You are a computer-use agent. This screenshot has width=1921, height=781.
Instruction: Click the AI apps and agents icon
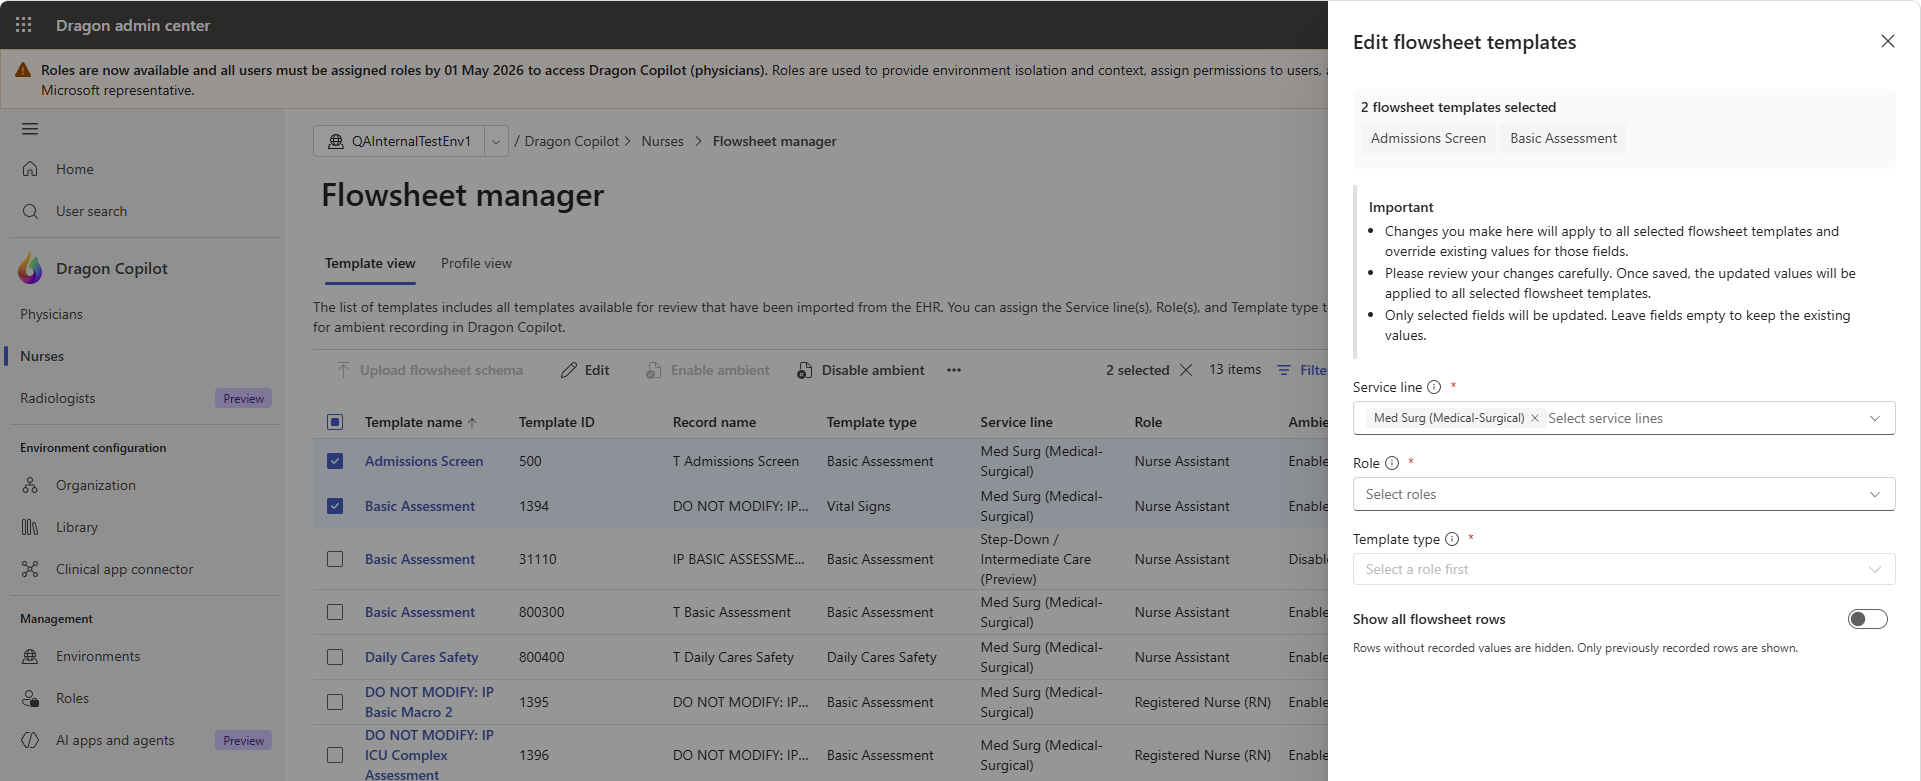point(30,740)
